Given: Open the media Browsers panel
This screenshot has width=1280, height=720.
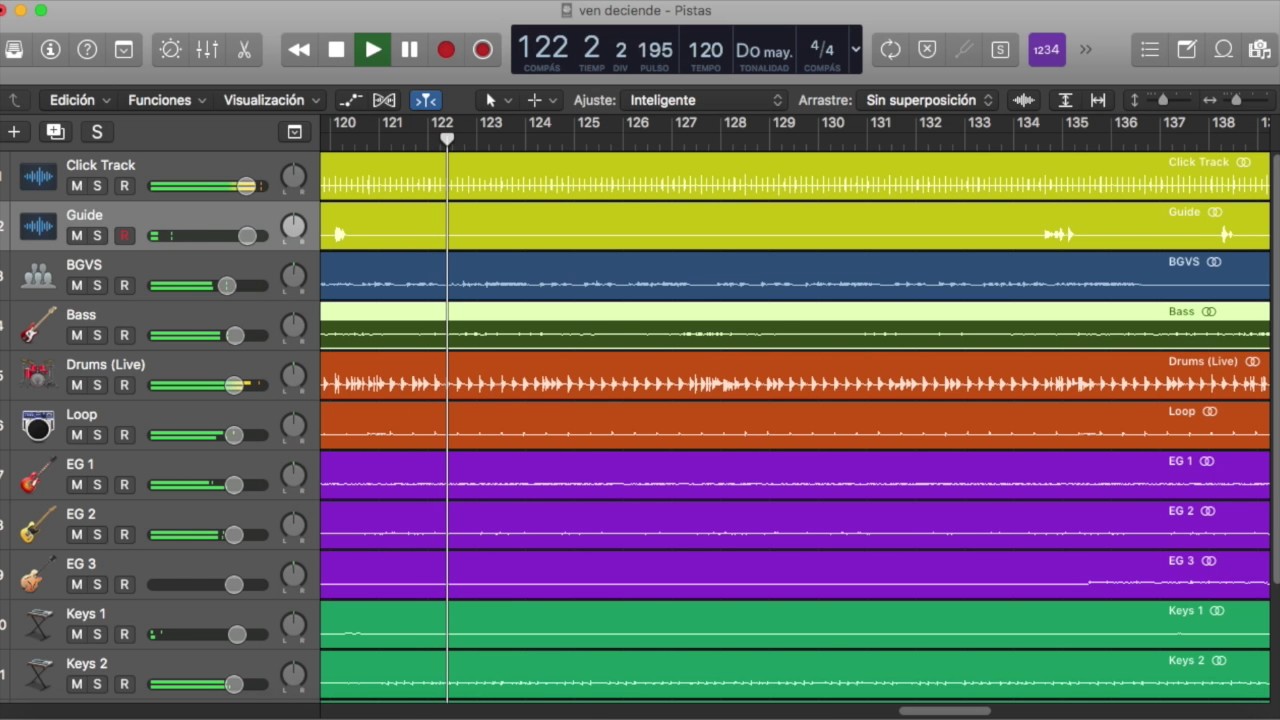Looking at the screenshot, I should click(x=1260, y=49).
